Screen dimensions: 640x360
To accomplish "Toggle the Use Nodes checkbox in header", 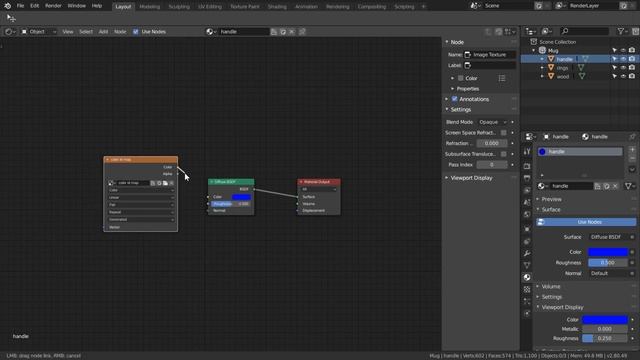I will pyautogui.click(x=136, y=31).
